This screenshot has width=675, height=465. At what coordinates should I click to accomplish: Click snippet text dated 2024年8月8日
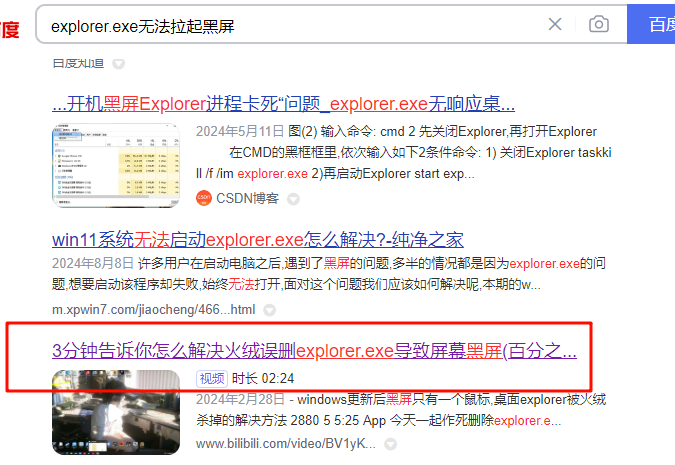329,274
